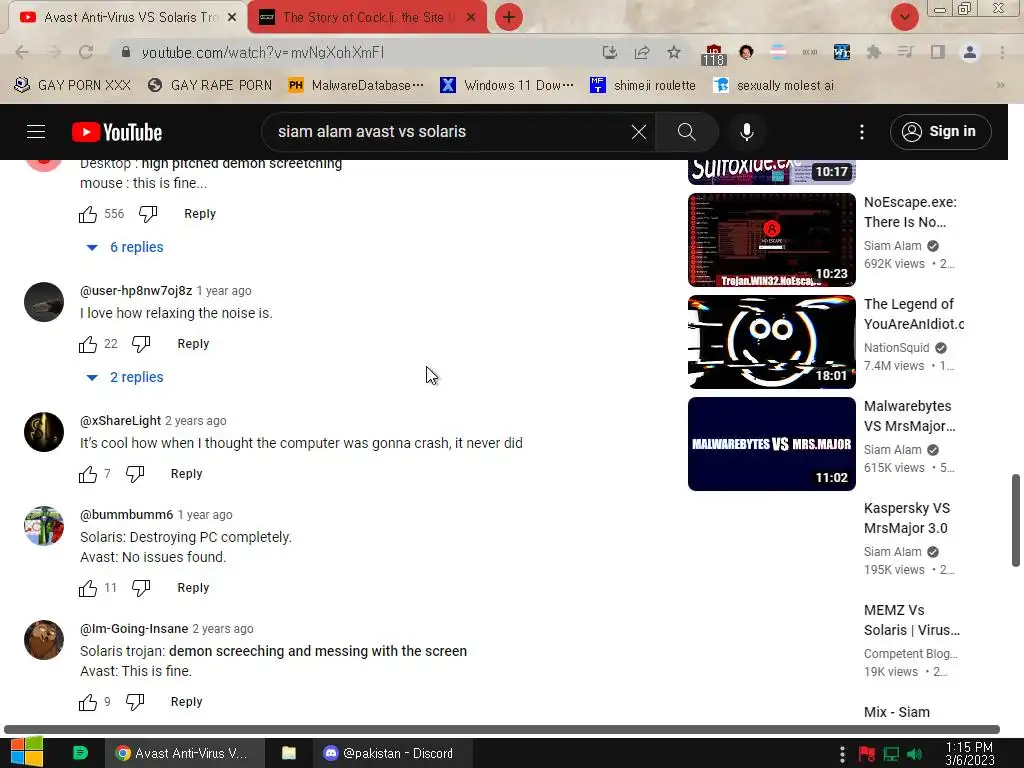The width and height of the screenshot is (1024, 768).
Task: Like @bummbumm6's comment
Action: [88, 588]
